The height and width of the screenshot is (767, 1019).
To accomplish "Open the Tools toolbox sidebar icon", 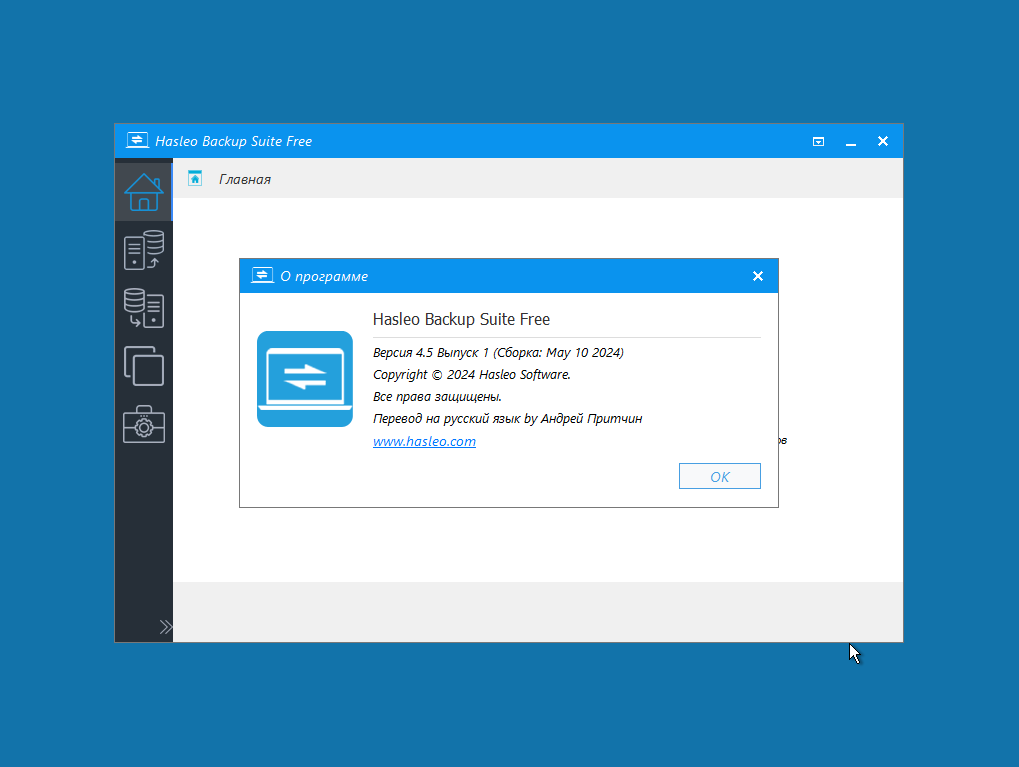I will [144, 424].
